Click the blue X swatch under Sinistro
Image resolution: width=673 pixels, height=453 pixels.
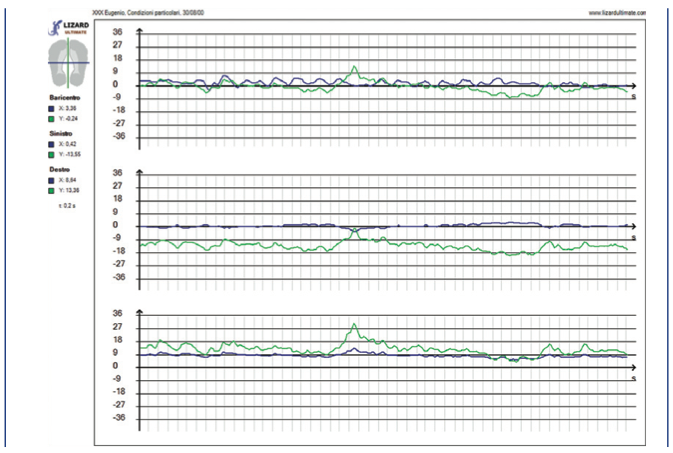(x=51, y=145)
